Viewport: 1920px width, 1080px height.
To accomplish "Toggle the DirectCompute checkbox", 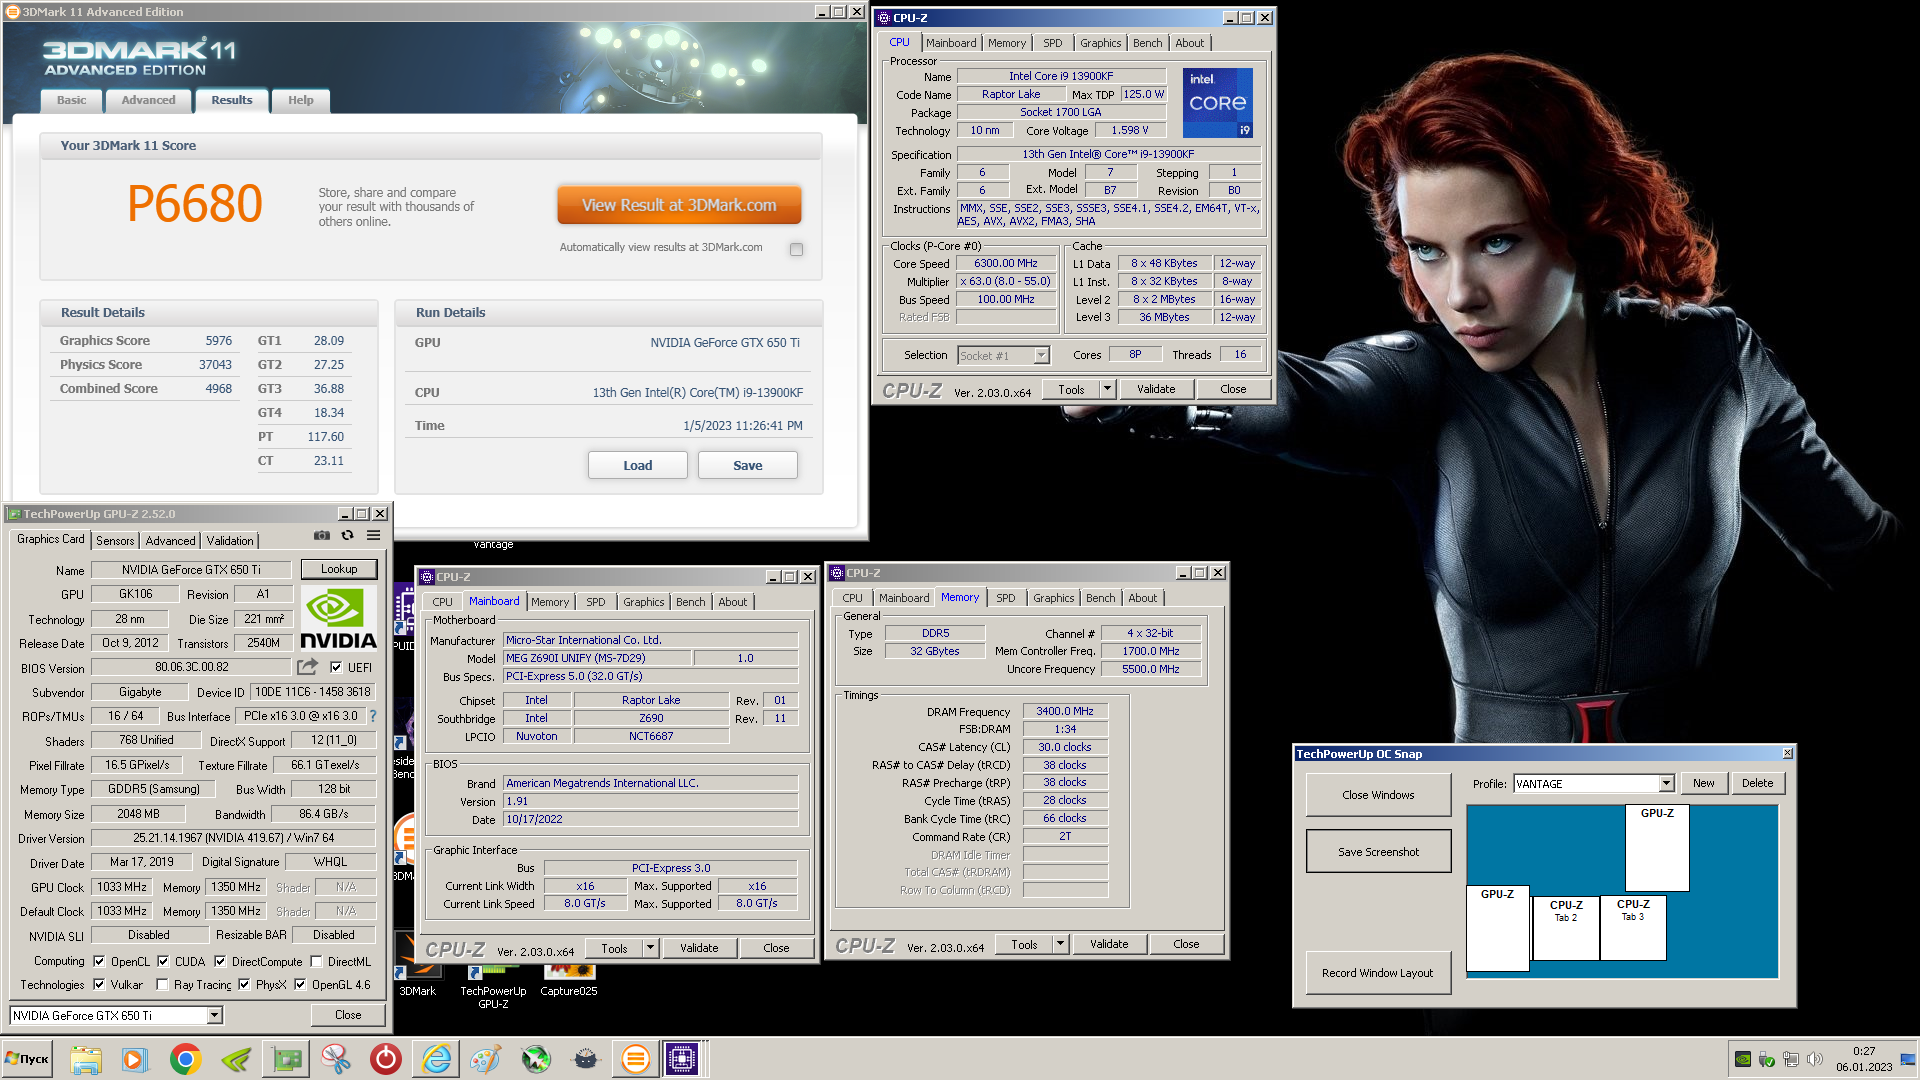I will click(220, 961).
